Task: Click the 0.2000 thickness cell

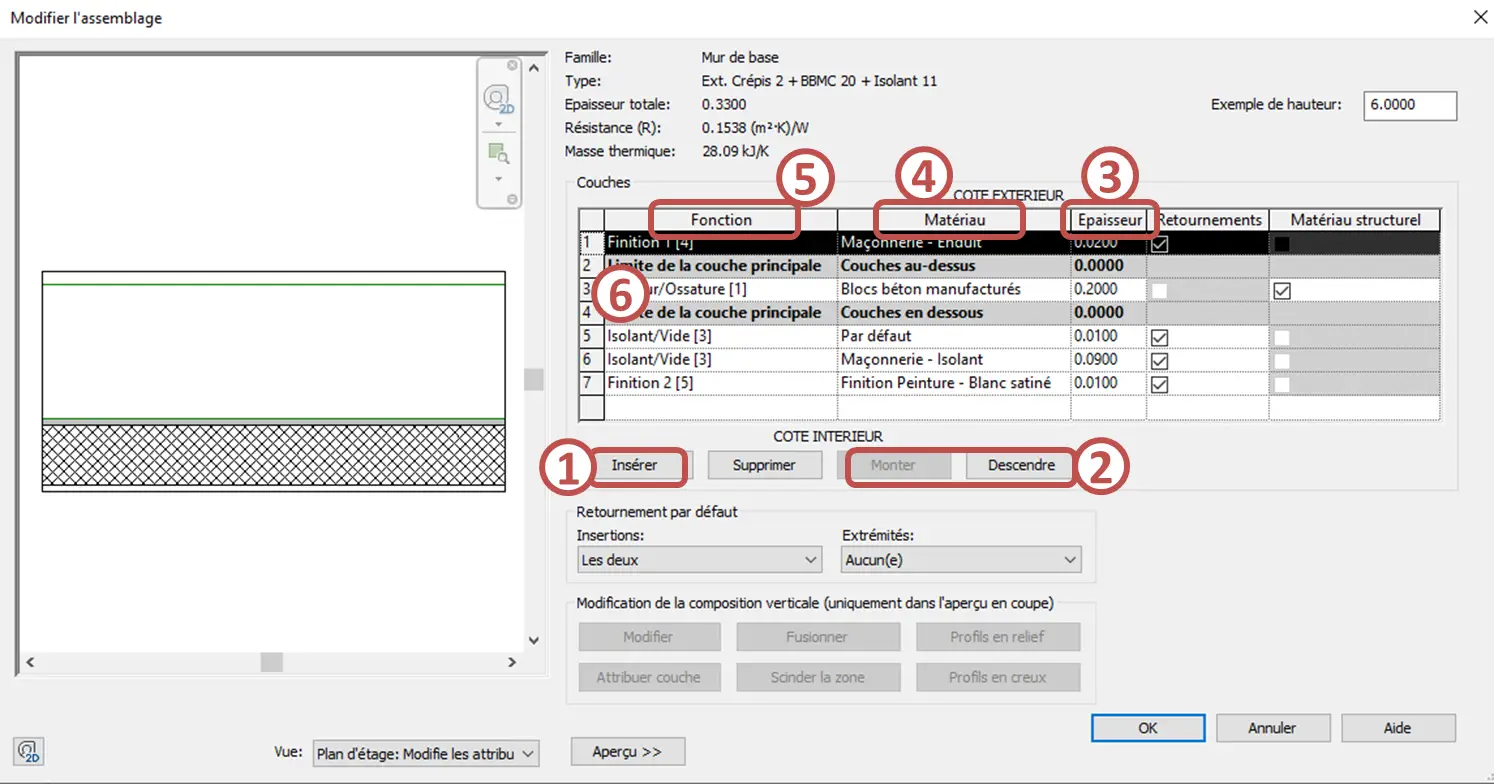Action: pos(1109,290)
